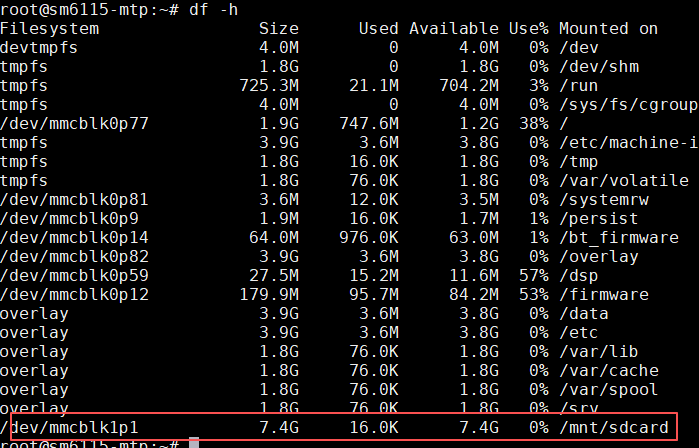Click the /dev/mmcblk1p1 filesystem entry
The image size is (699, 448).
(x=69, y=427)
